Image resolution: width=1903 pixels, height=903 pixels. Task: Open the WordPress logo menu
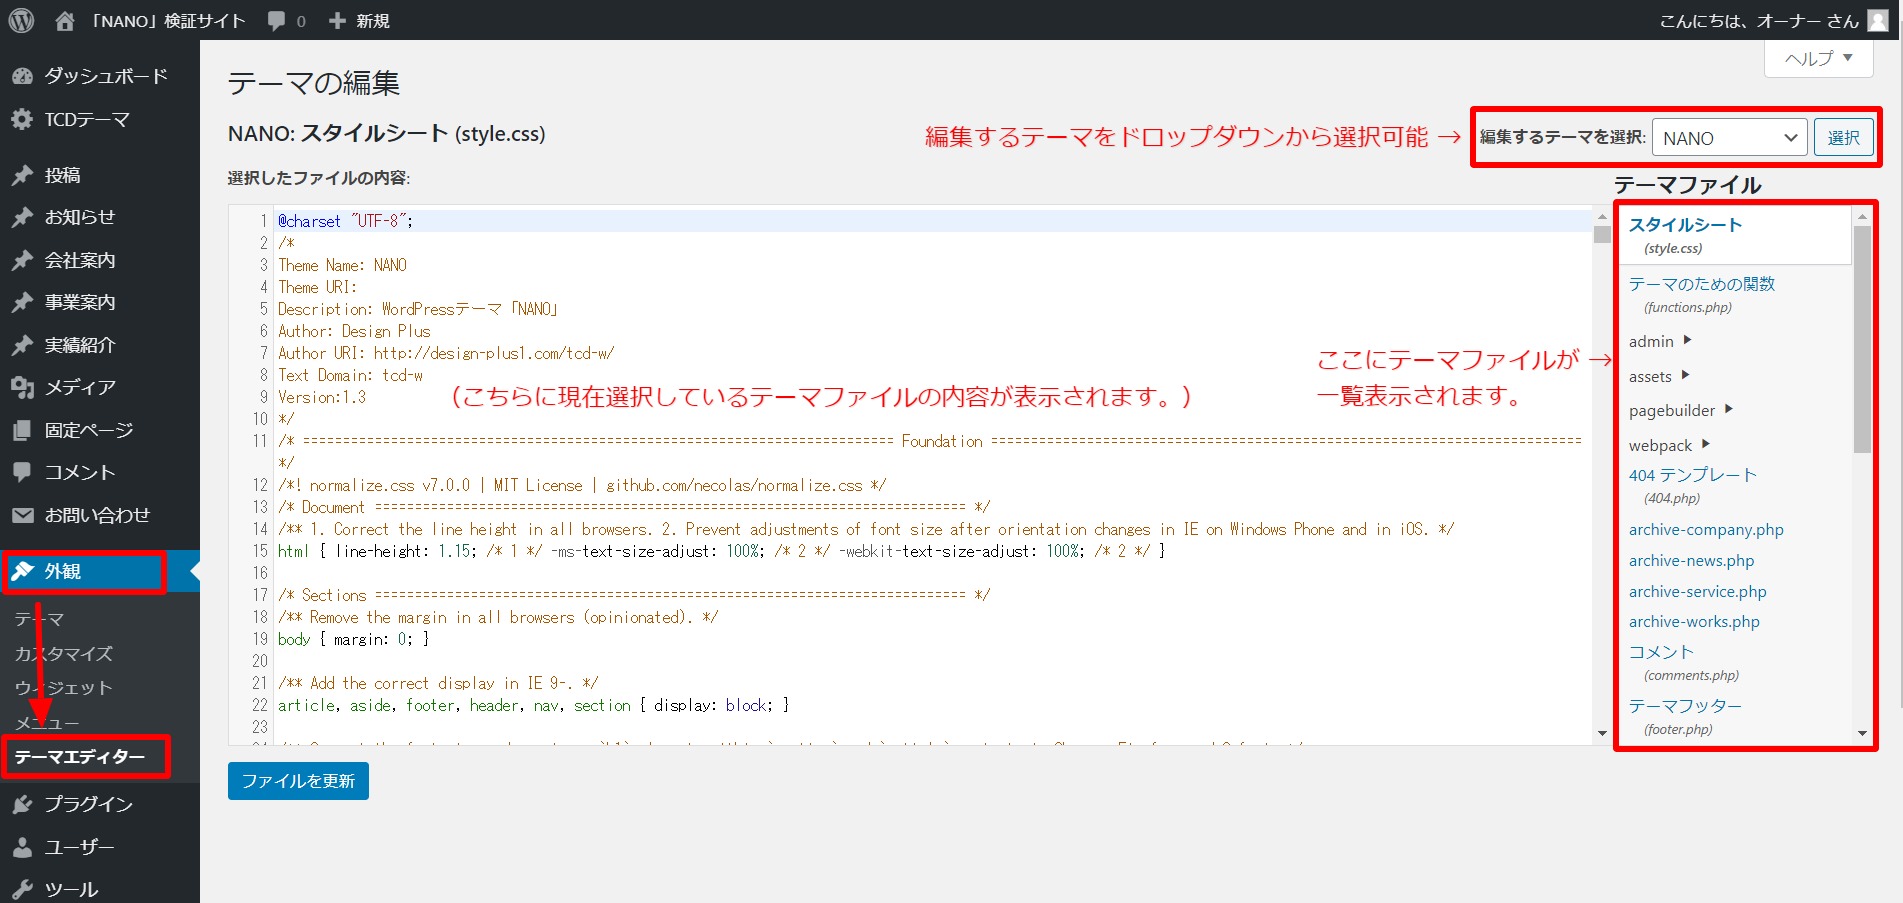pyautogui.click(x=21, y=20)
